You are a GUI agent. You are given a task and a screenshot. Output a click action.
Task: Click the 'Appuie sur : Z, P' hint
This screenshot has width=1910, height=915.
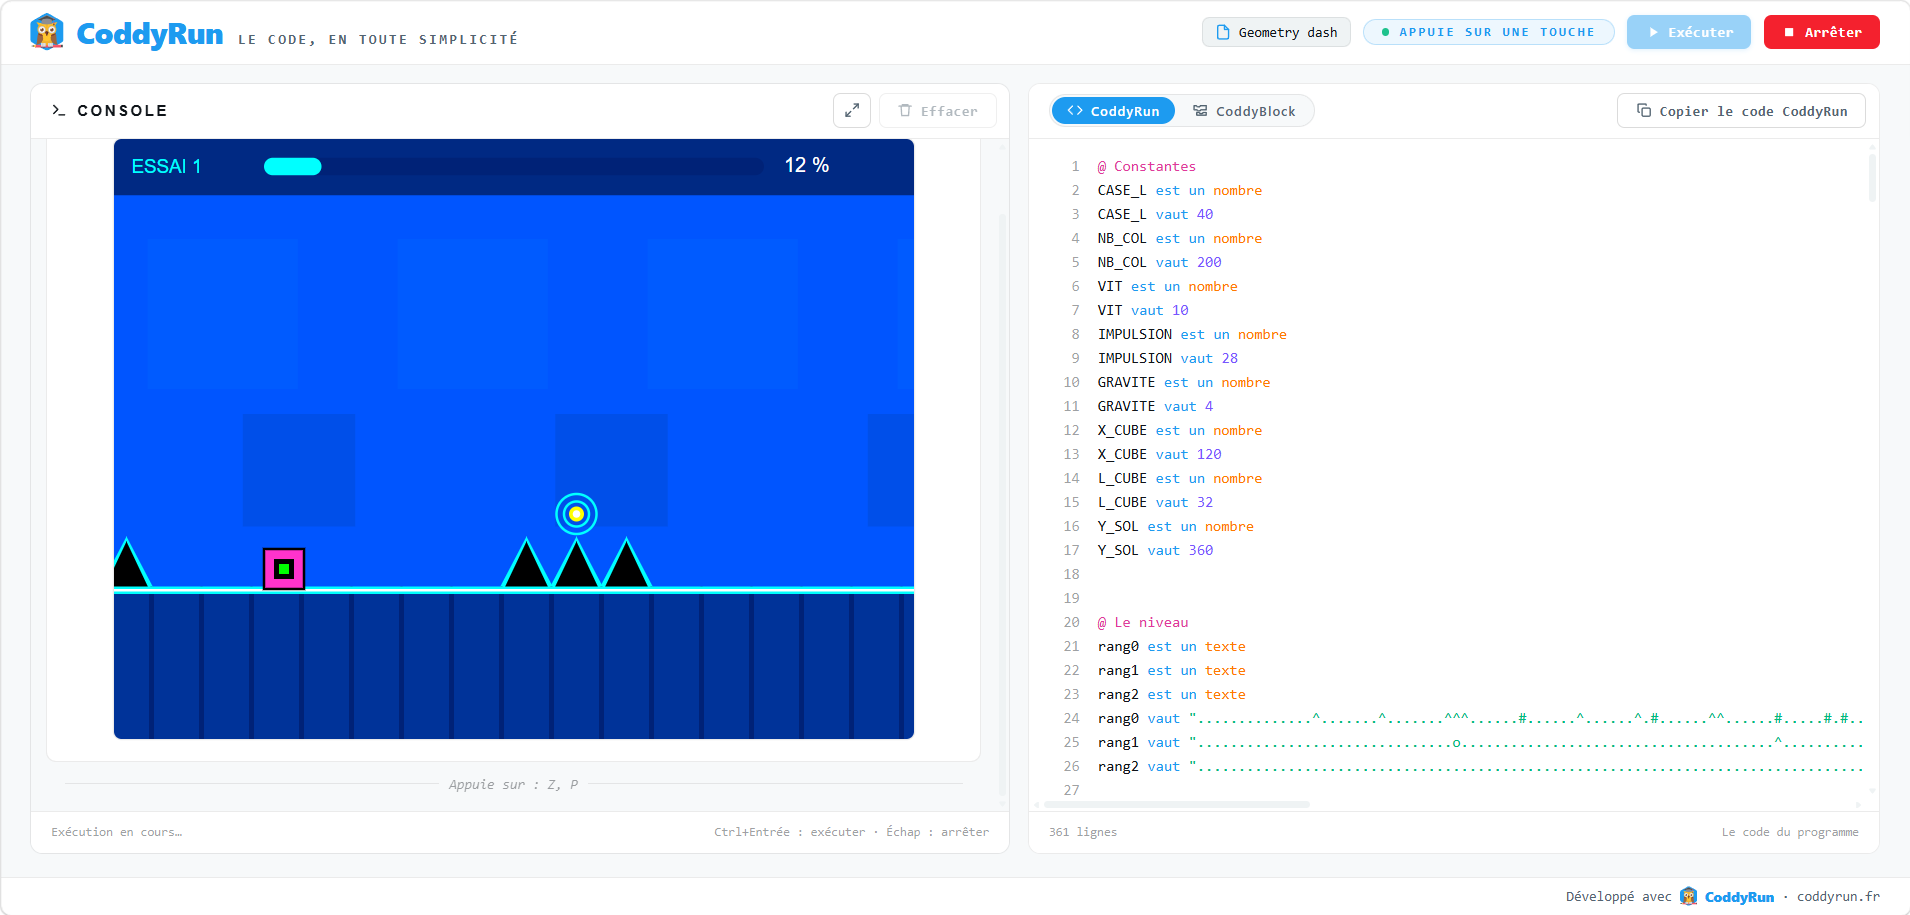(514, 784)
